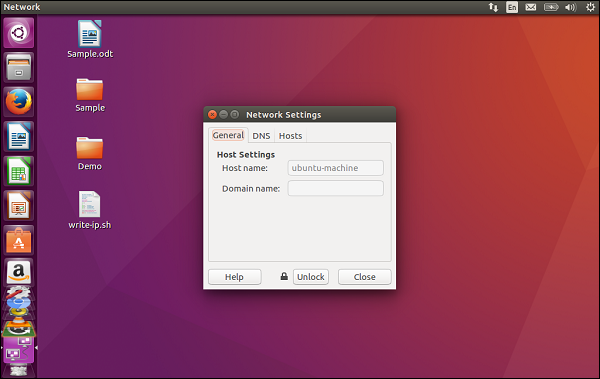Switch to the DNS tab
This screenshot has height=379, width=600.
coord(261,136)
